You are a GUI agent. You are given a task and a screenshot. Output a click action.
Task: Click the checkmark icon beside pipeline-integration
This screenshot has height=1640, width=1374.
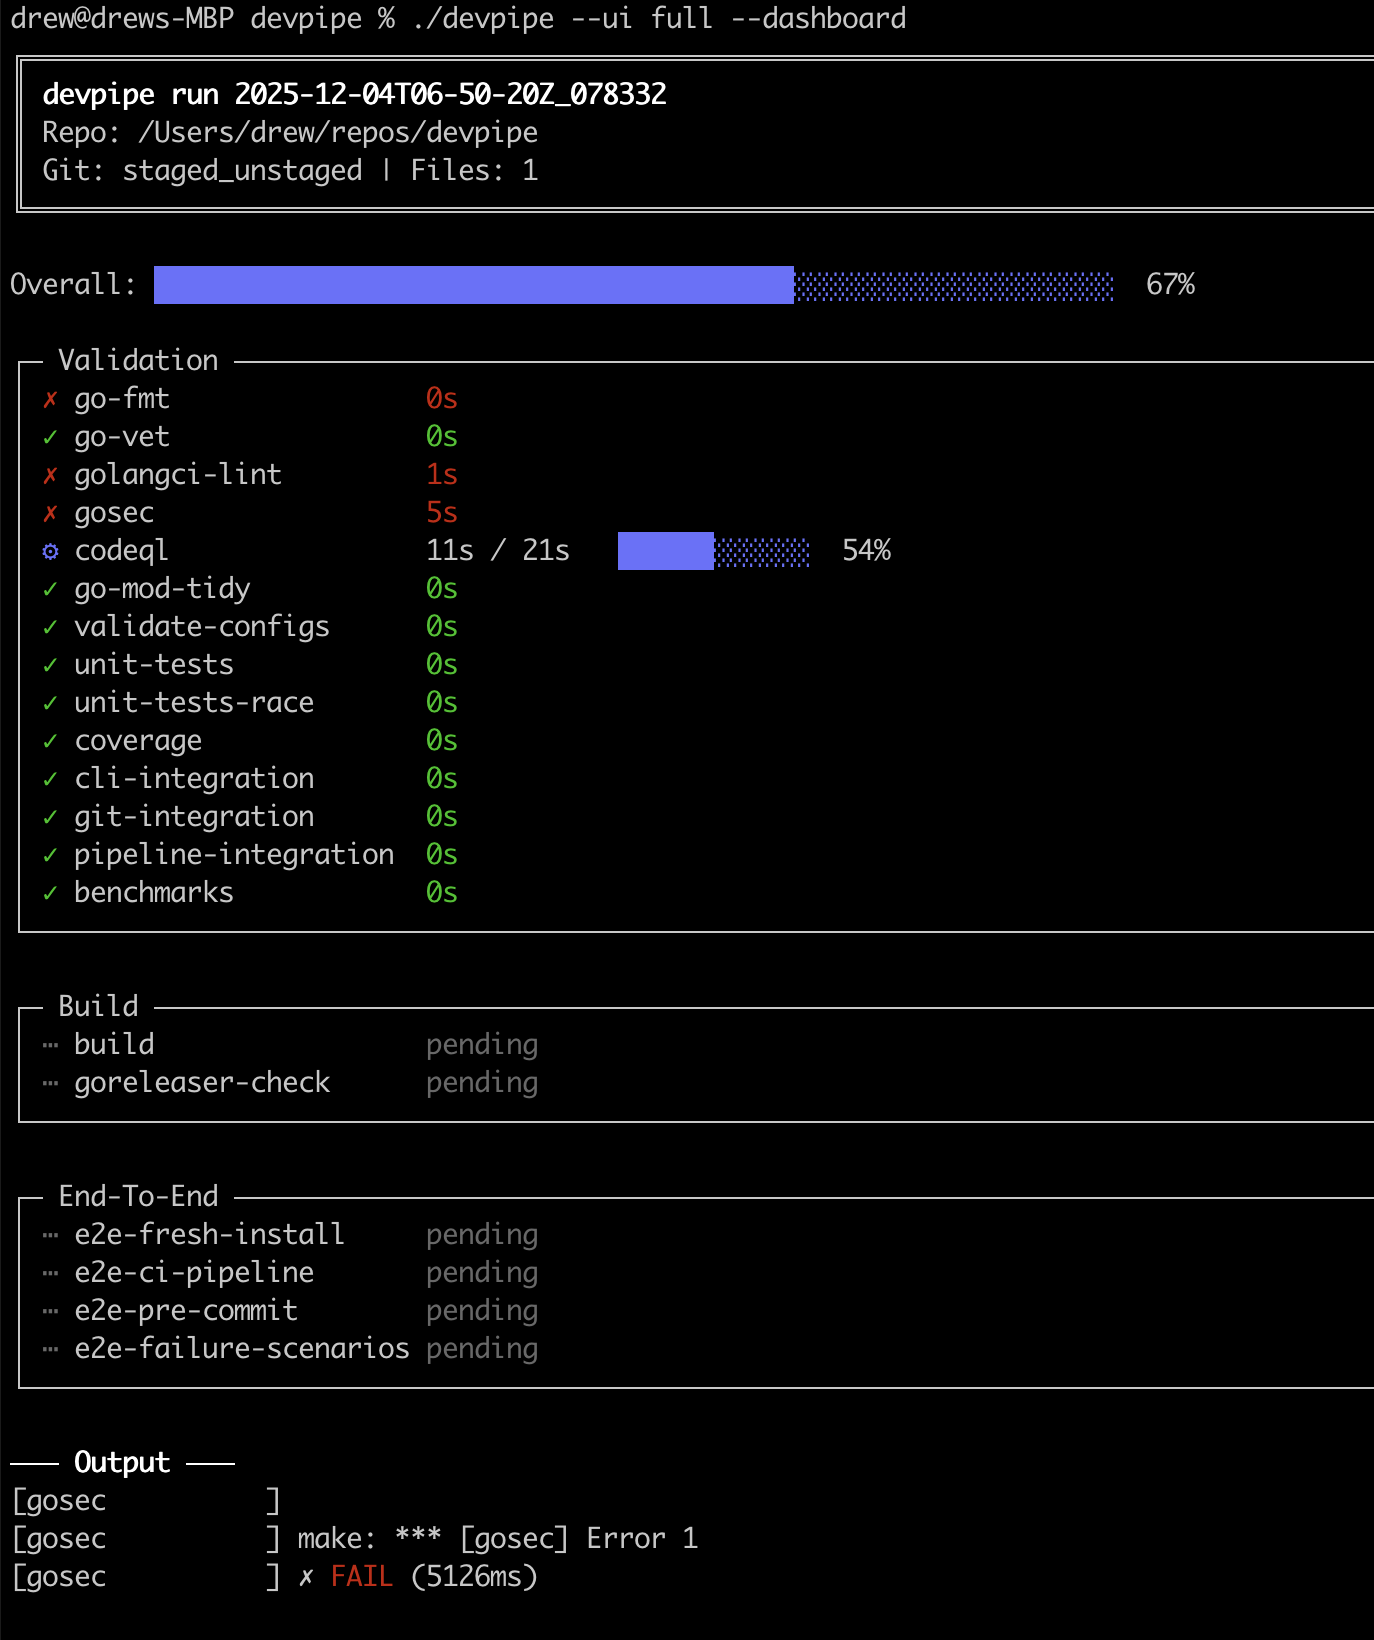pyautogui.click(x=50, y=855)
